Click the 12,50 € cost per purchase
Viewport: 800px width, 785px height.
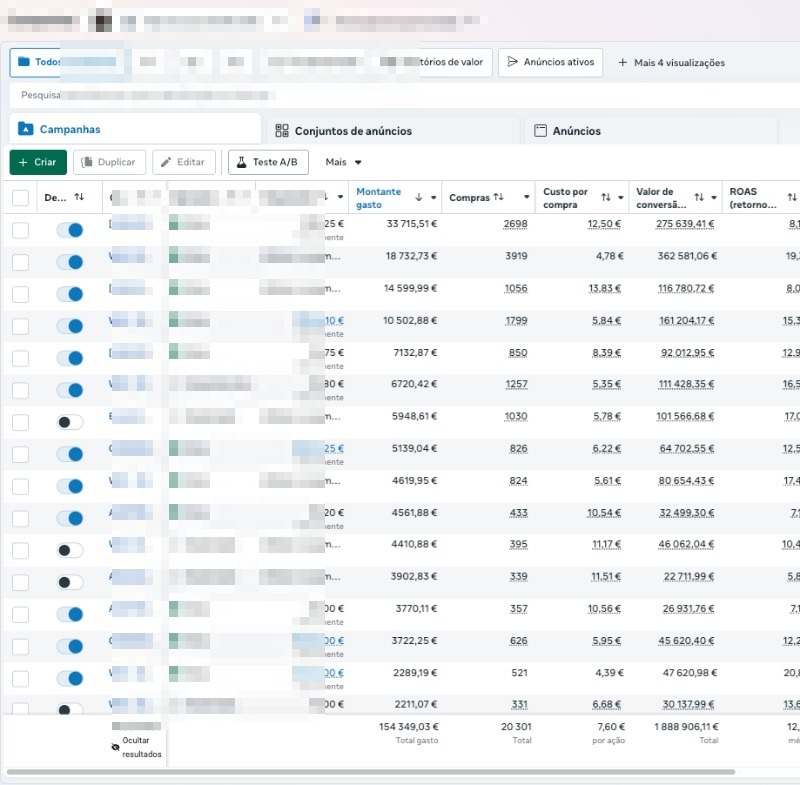604,224
